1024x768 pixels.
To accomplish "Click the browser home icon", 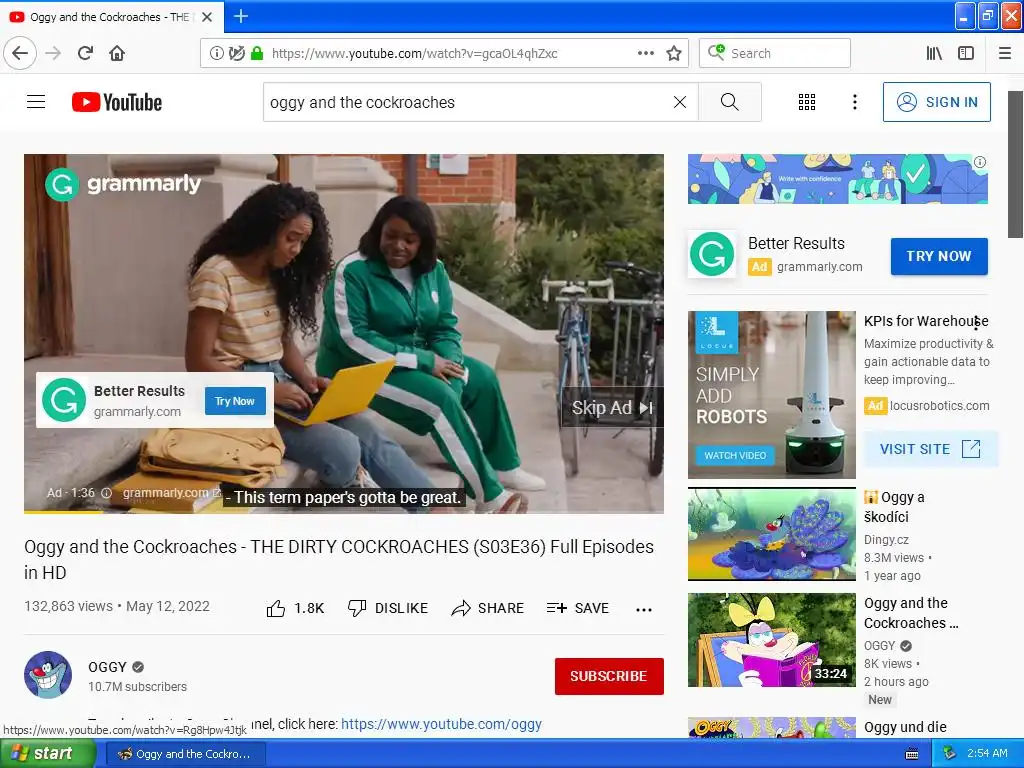I will coord(117,53).
